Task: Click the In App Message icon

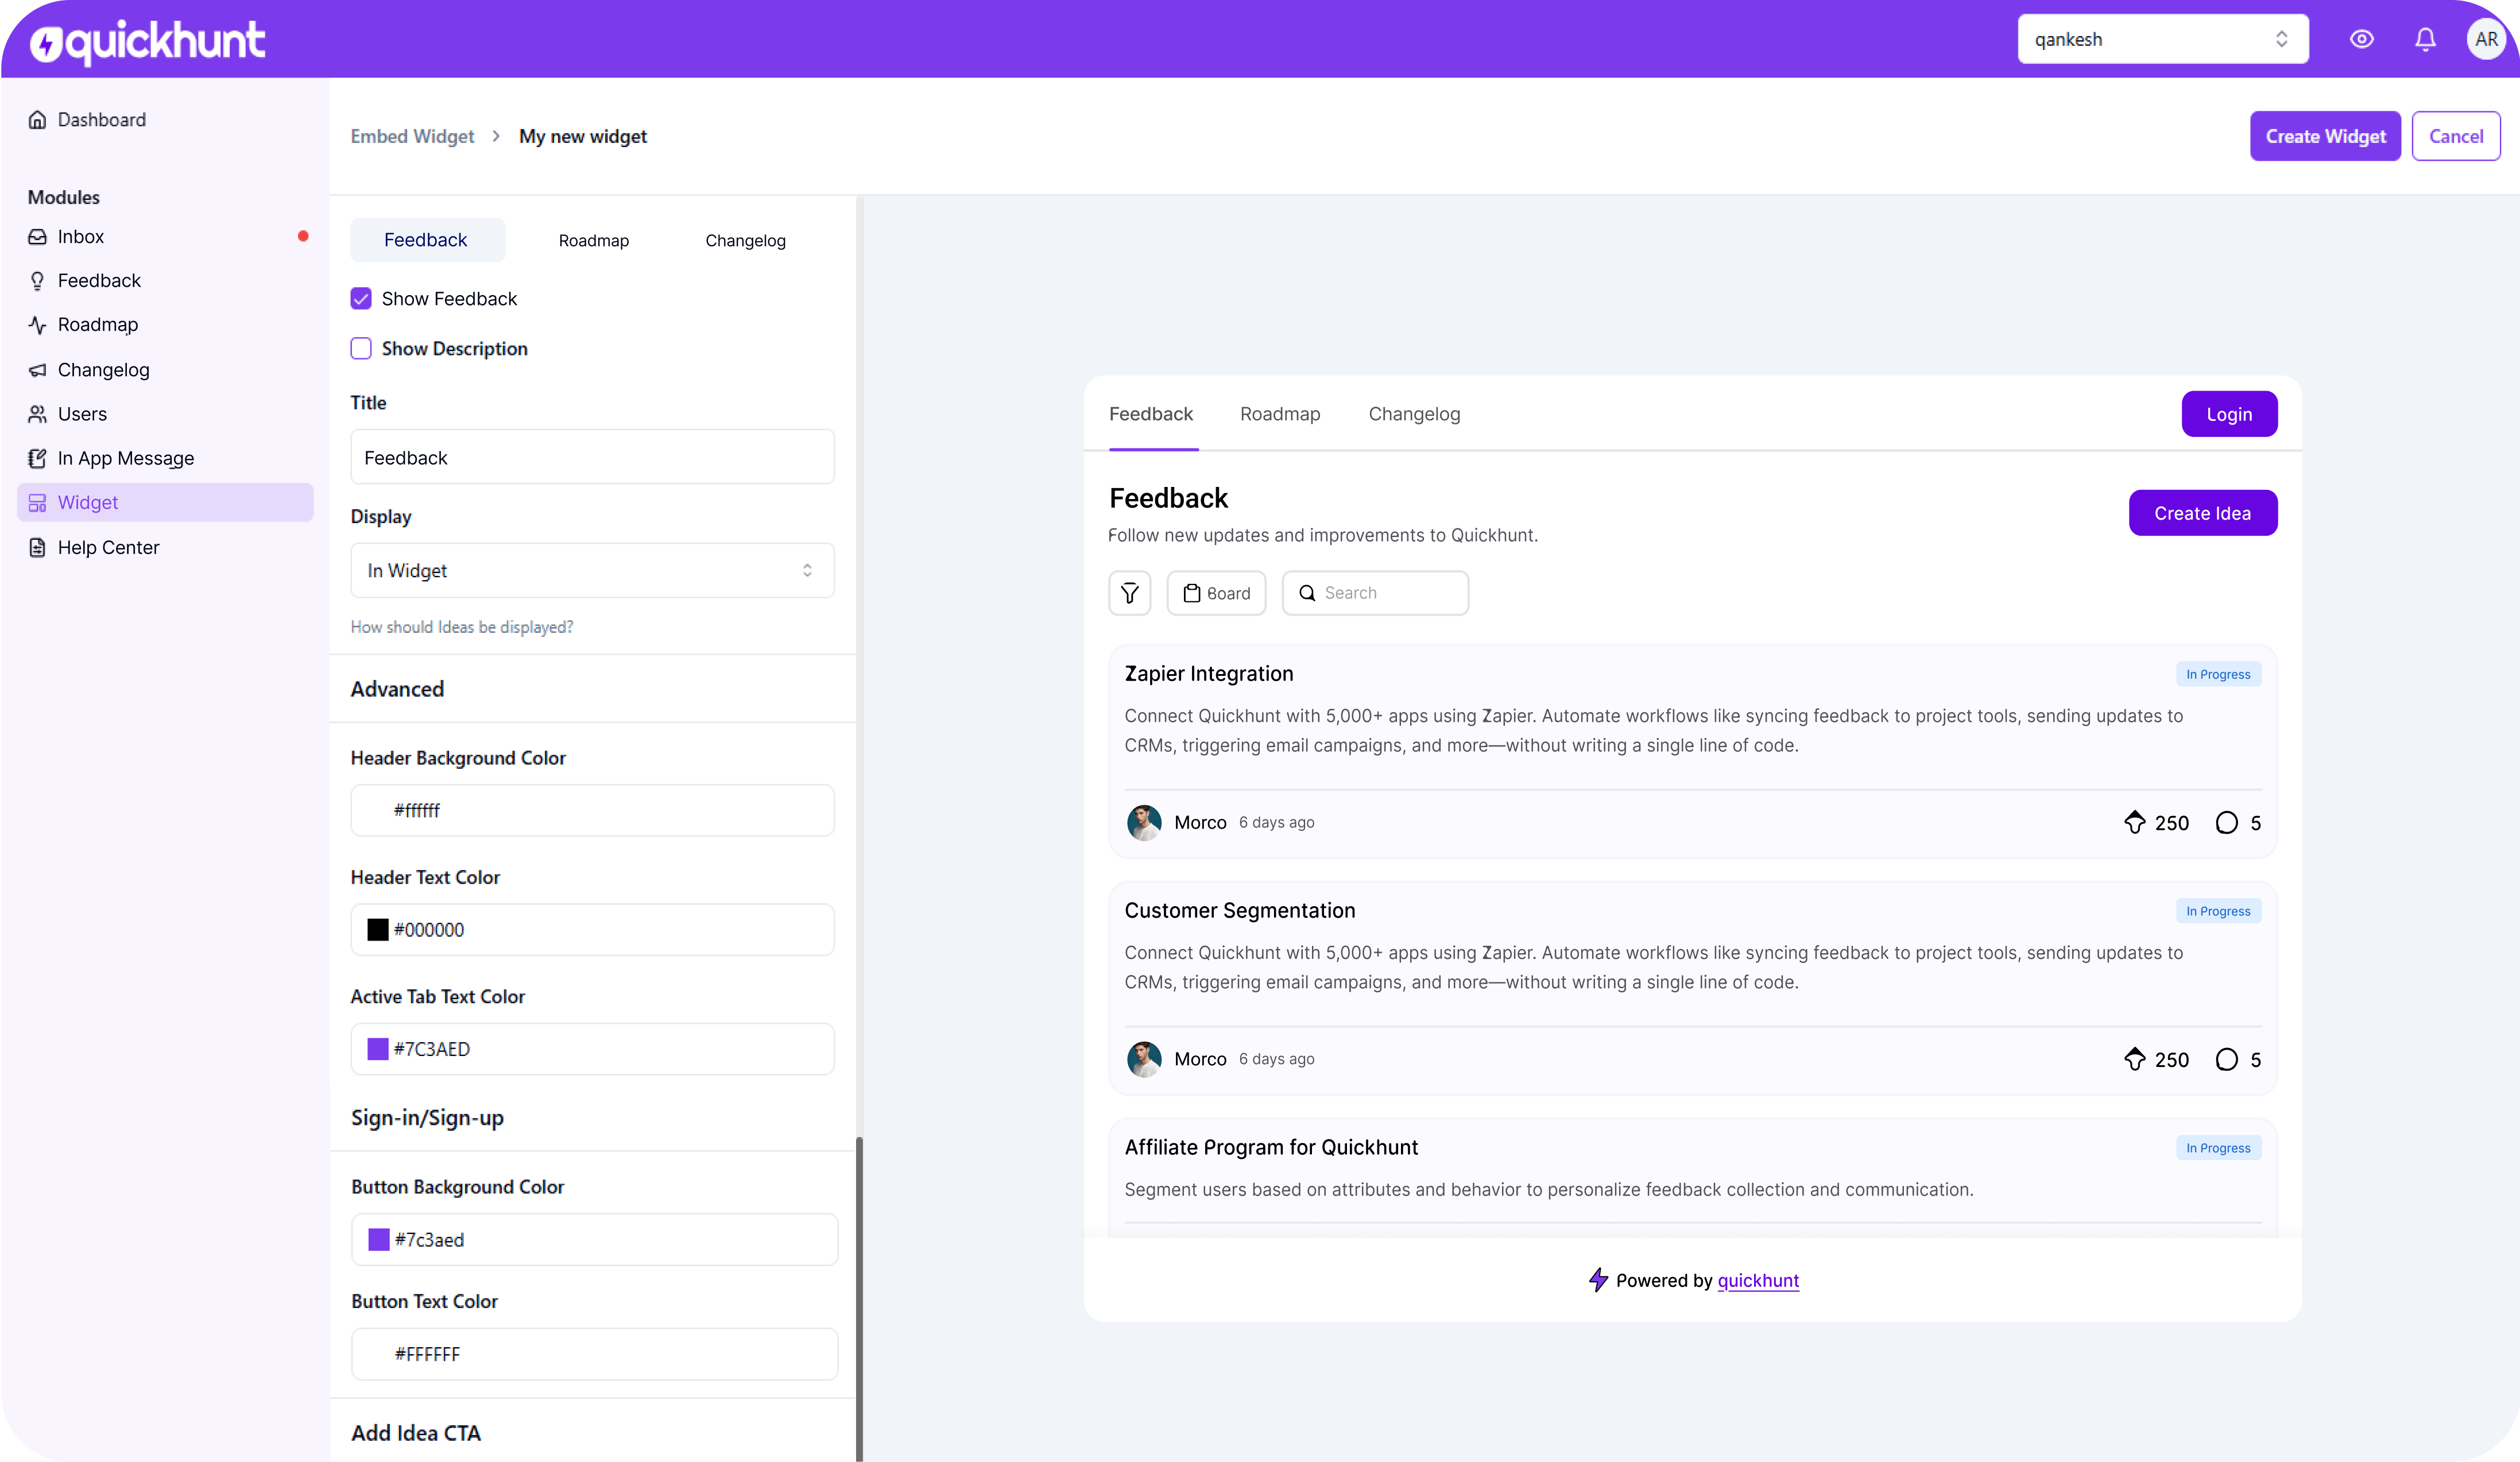Action: 37,458
